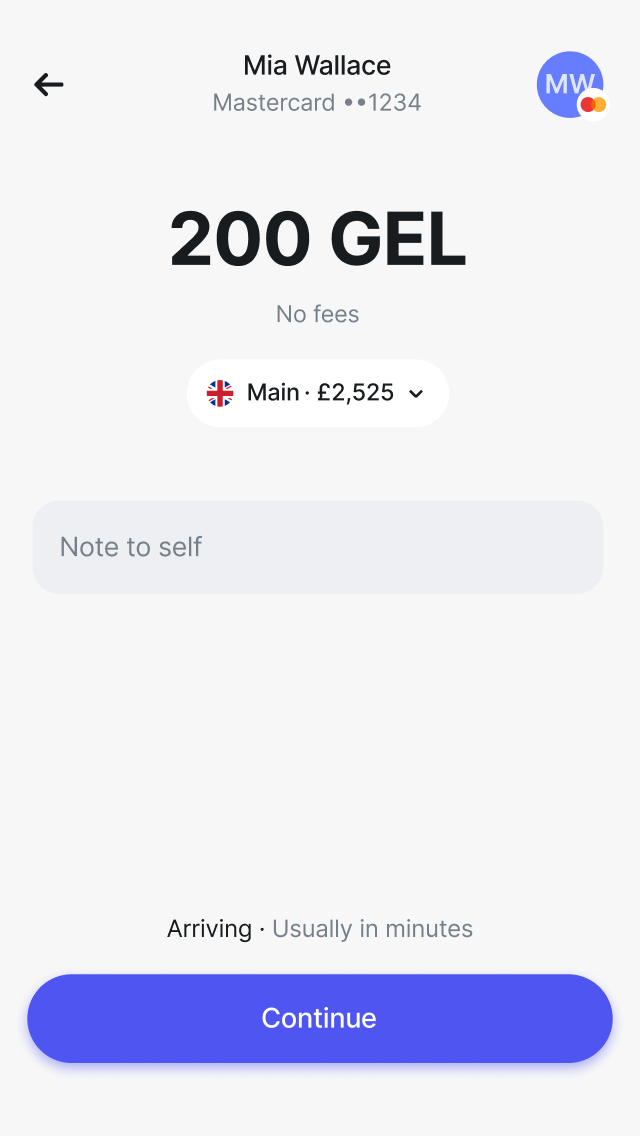Tap the orange circle of the Mastercard badge
This screenshot has width=640, height=1136.
pyautogui.click(x=600, y=104)
